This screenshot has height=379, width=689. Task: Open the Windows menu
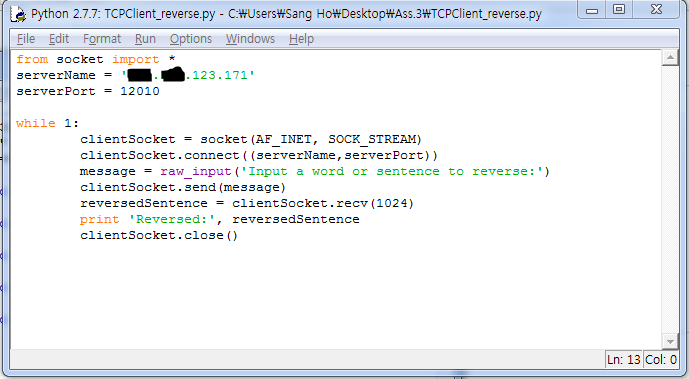point(250,39)
